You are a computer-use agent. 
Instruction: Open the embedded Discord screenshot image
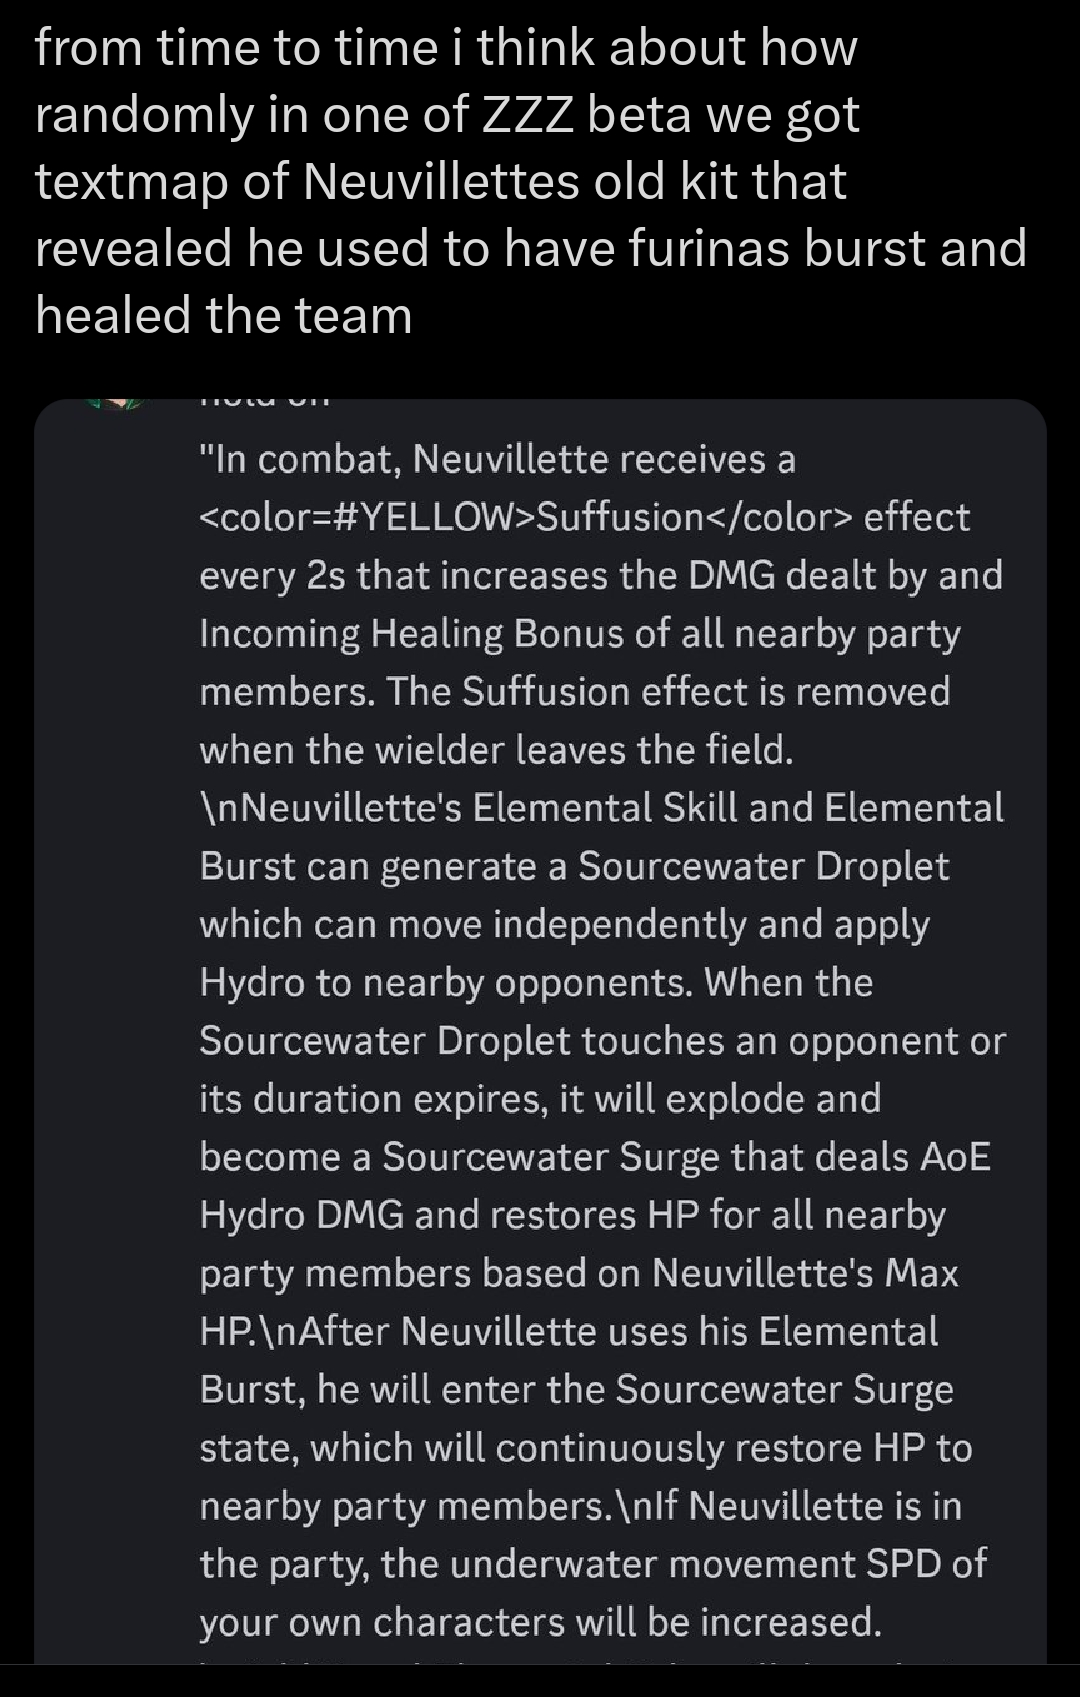(540, 1030)
